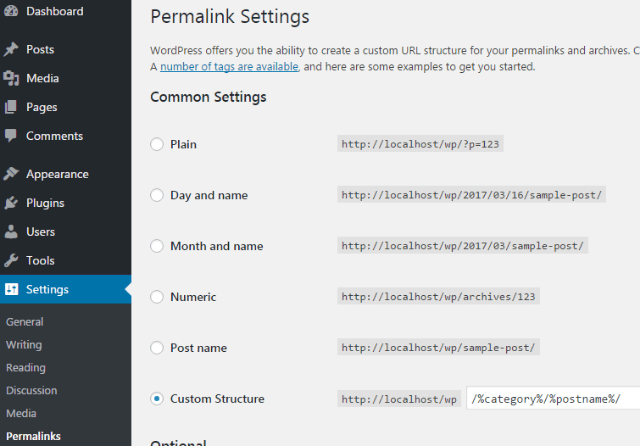This screenshot has width=640, height=446.
Task: Choose the Post name radio button
Action: (x=157, y=348)
